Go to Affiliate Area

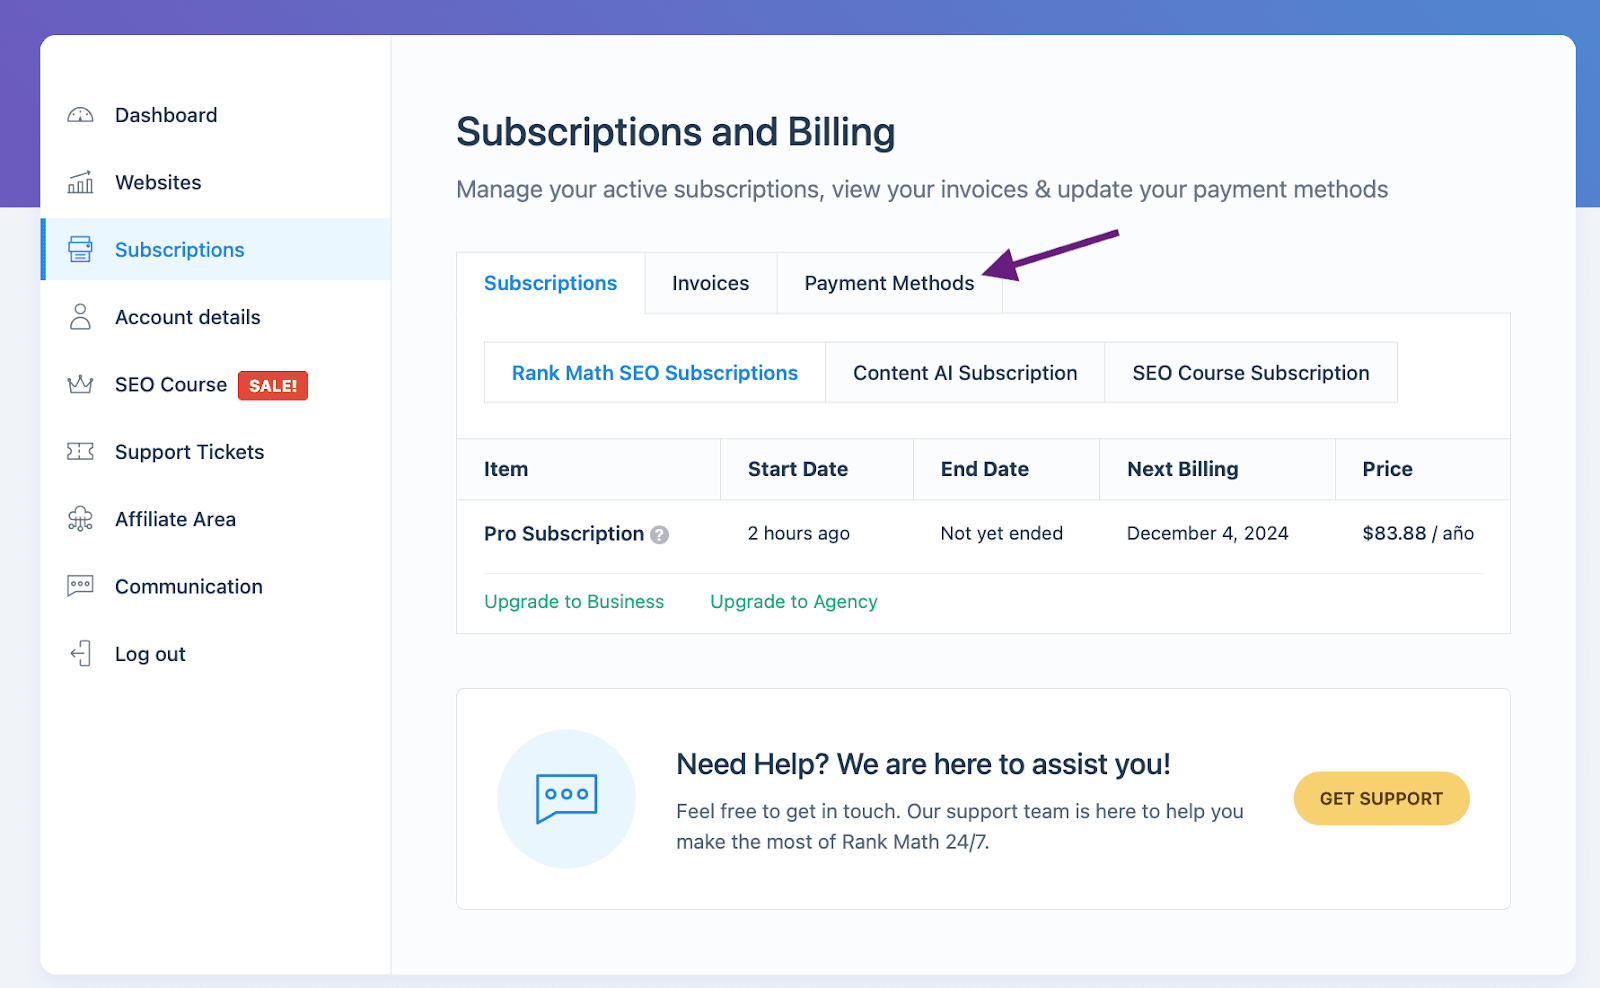coord(176,519)
